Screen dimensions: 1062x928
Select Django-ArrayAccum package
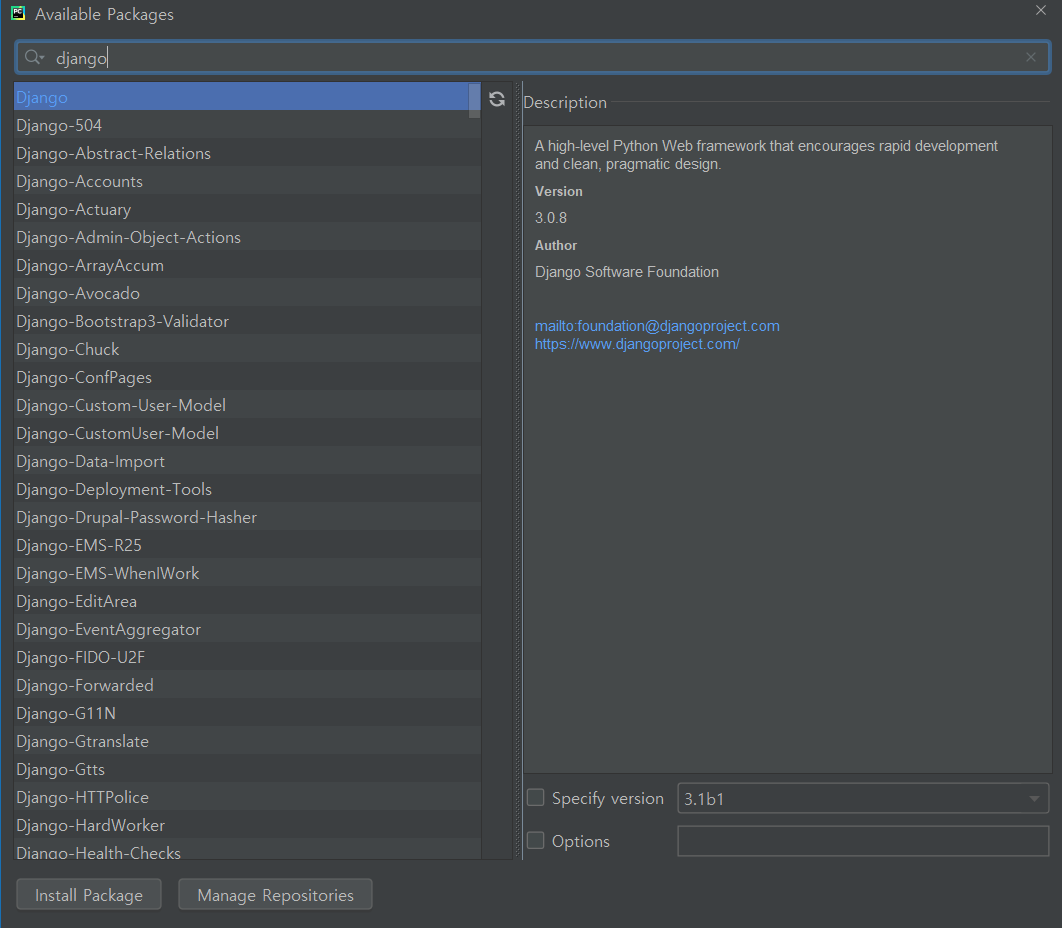tap(247, 266)
